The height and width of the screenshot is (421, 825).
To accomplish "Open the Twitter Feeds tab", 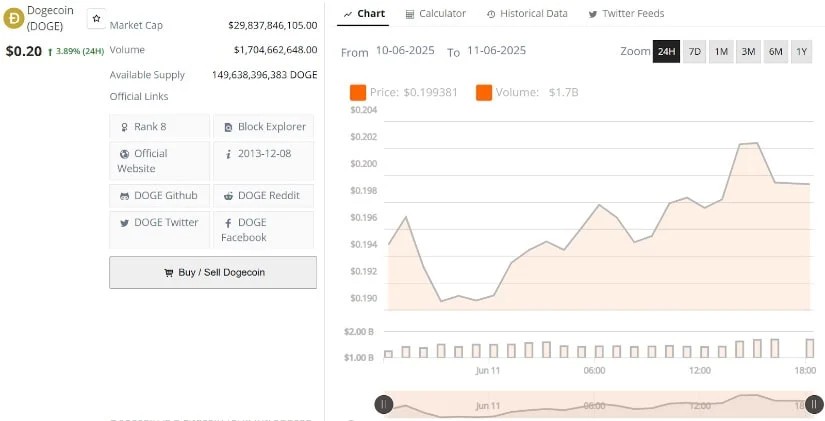I will click(x=626, y=14).
